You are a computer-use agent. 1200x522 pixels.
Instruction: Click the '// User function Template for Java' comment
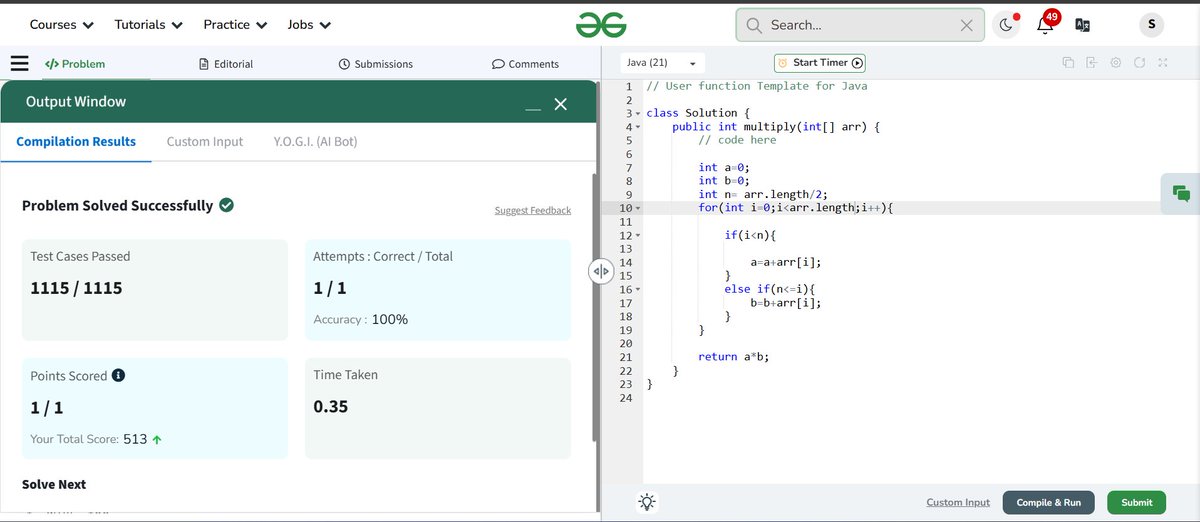click(x=757, y=86)
